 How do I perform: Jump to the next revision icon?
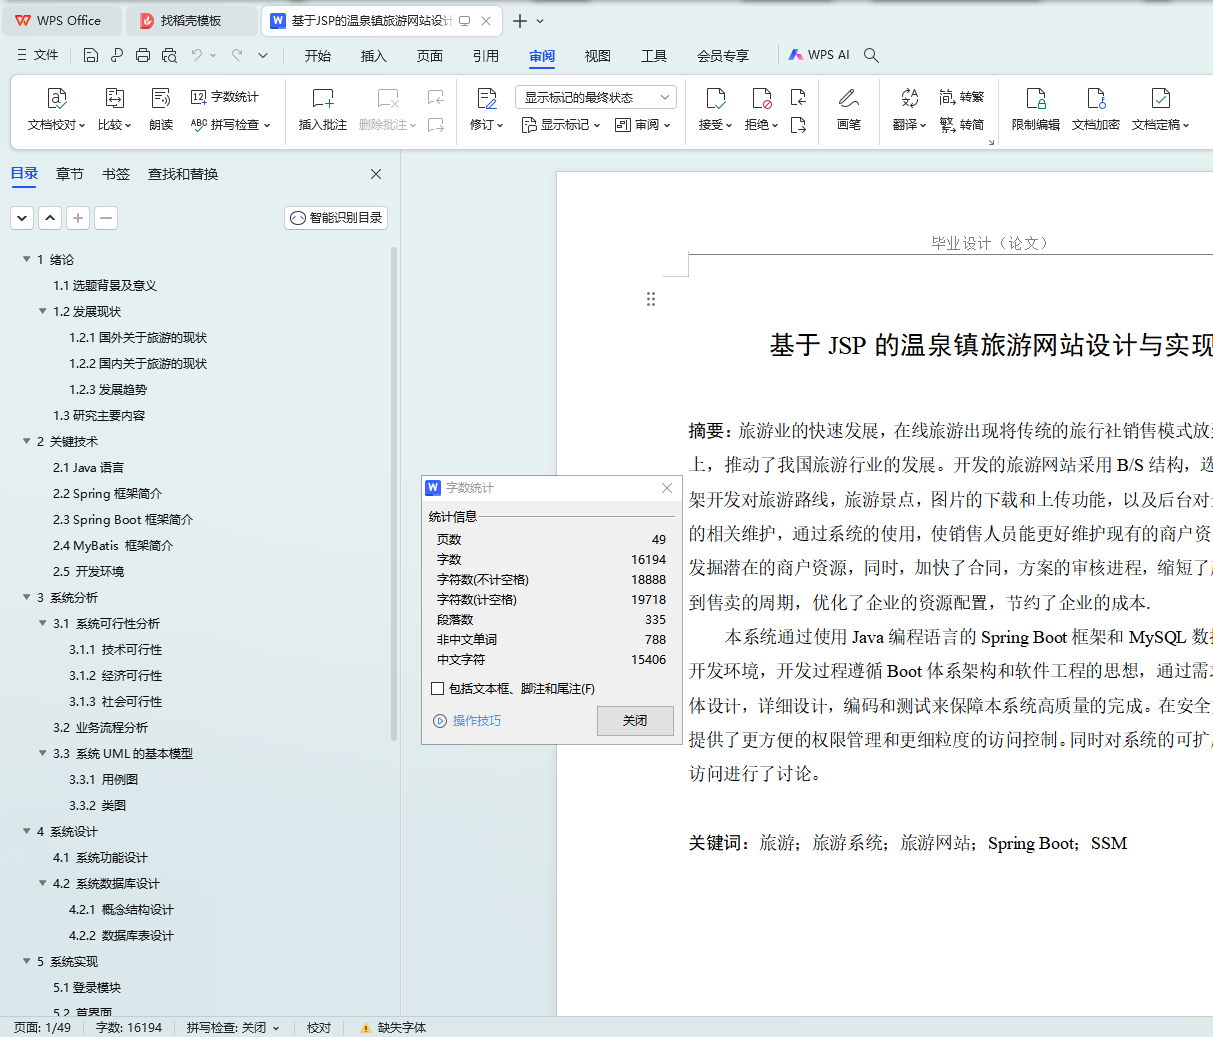(x=798, y=125)
